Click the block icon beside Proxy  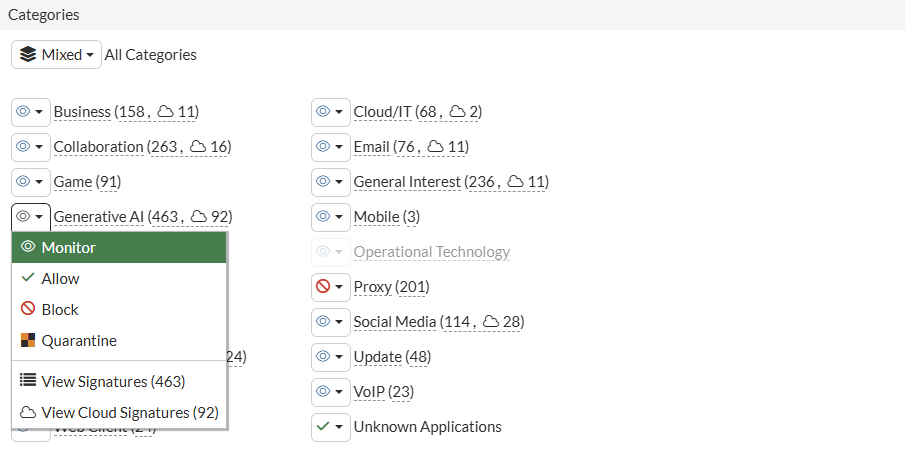click(x=323, y=287)
